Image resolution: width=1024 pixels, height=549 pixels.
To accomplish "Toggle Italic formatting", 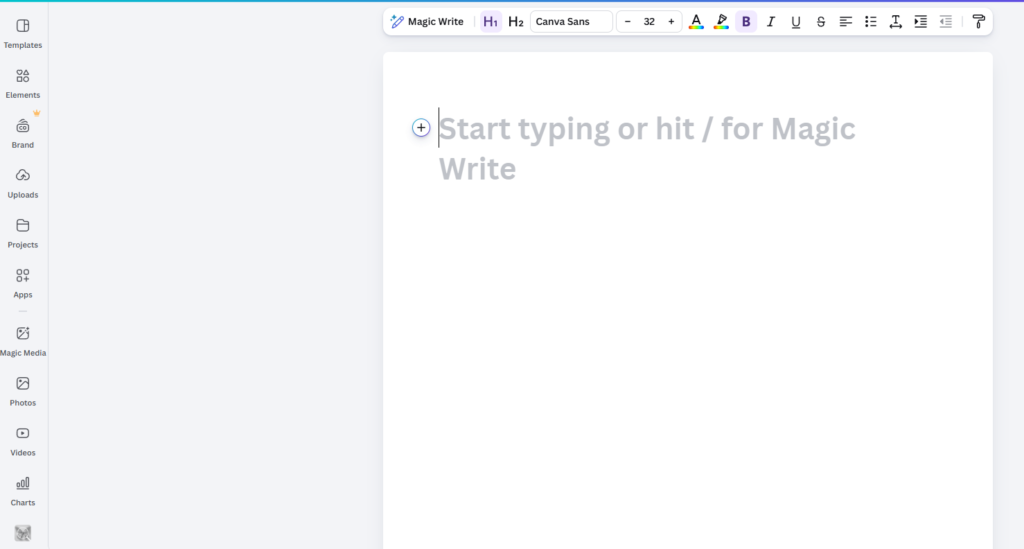I will pos(771,22).
